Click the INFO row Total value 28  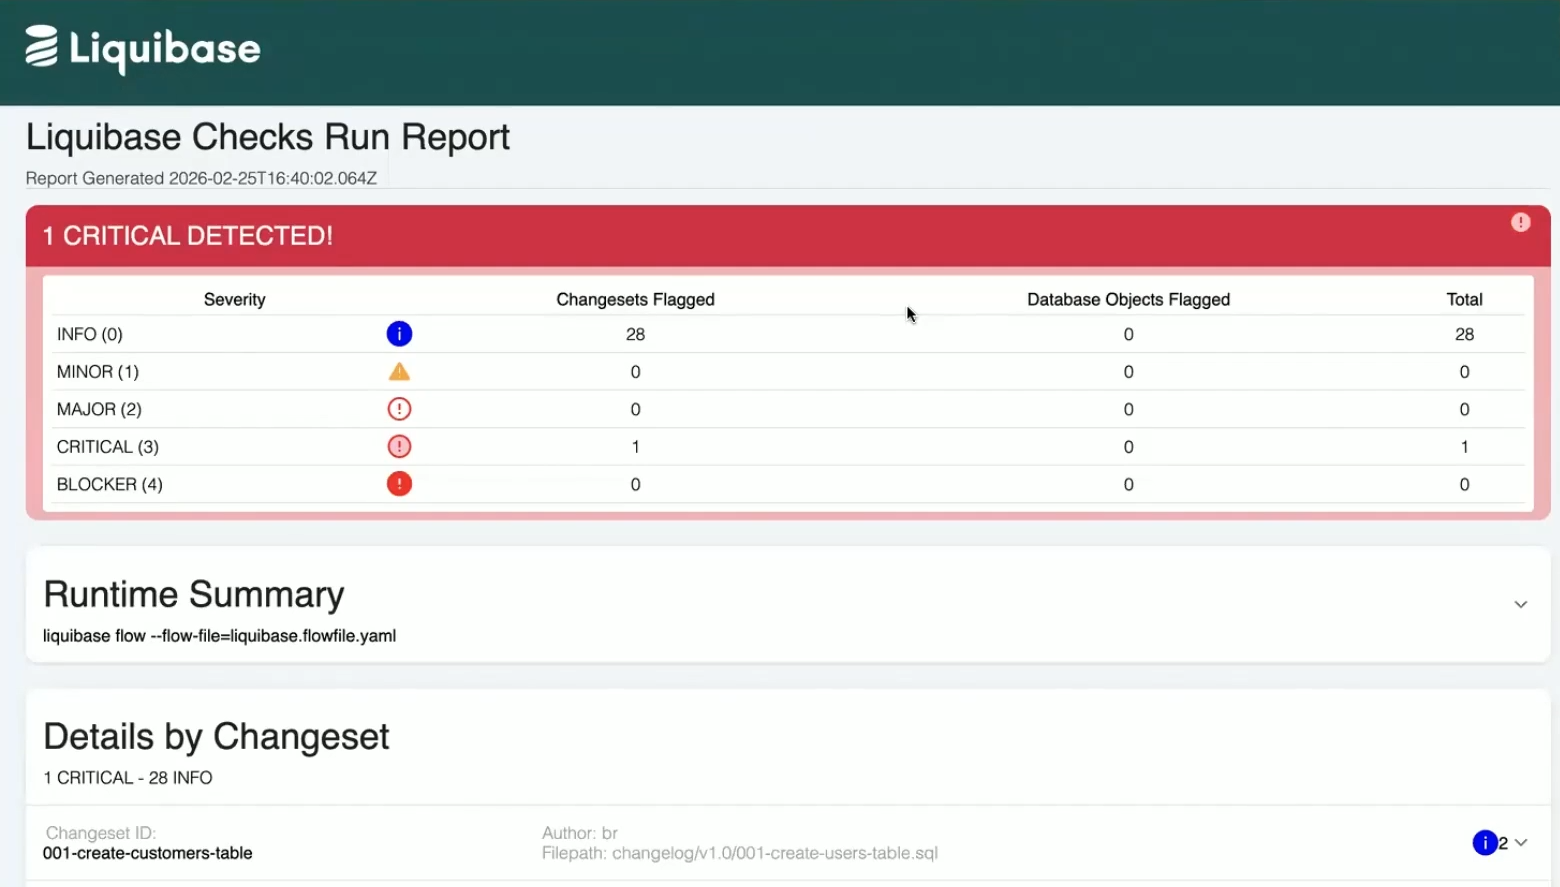(x=1464, y=334)
